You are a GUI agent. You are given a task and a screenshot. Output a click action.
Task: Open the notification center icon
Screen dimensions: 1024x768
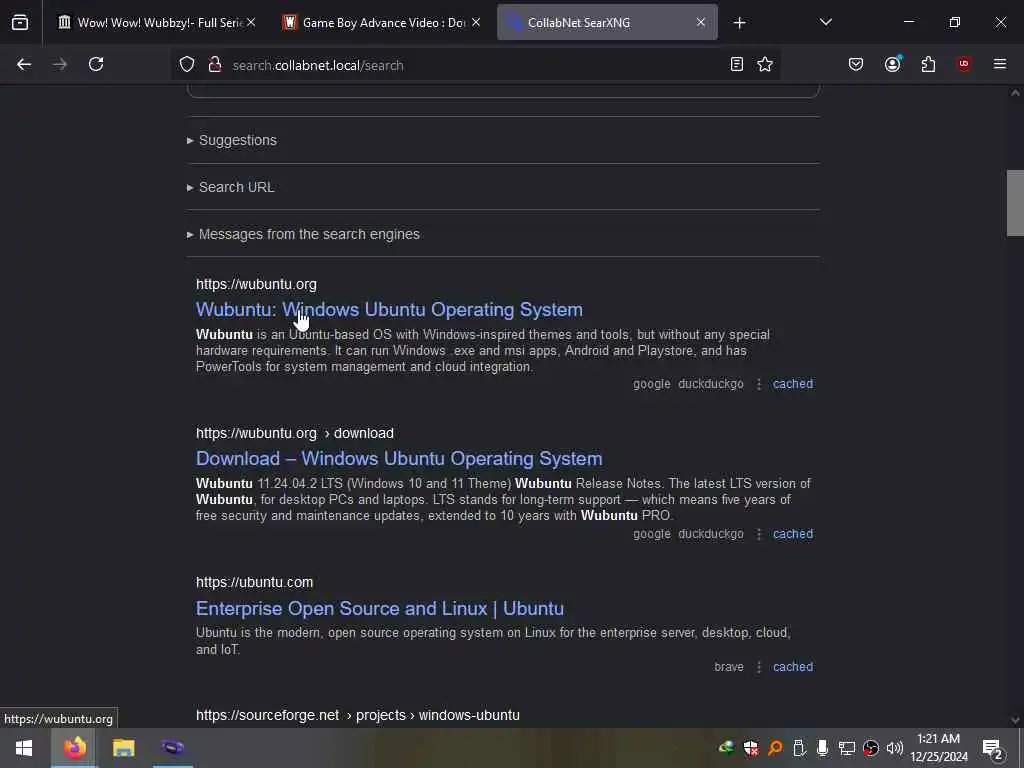click(993, 749)
